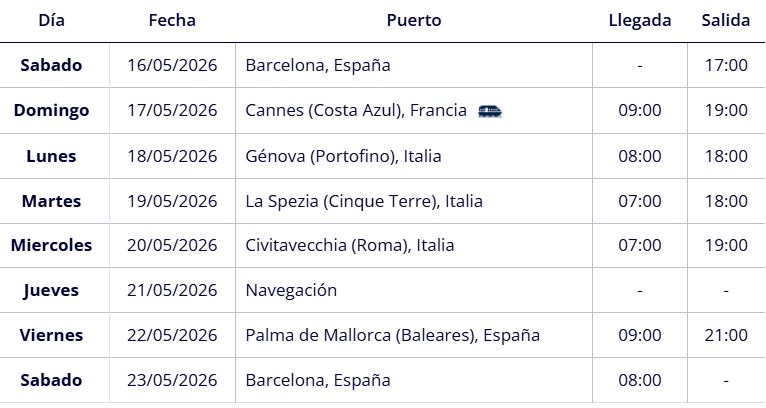Viewport: 766px width, 408px height.
Task: Select the Miercoles day cell
Action: click(x=52, y=245)
